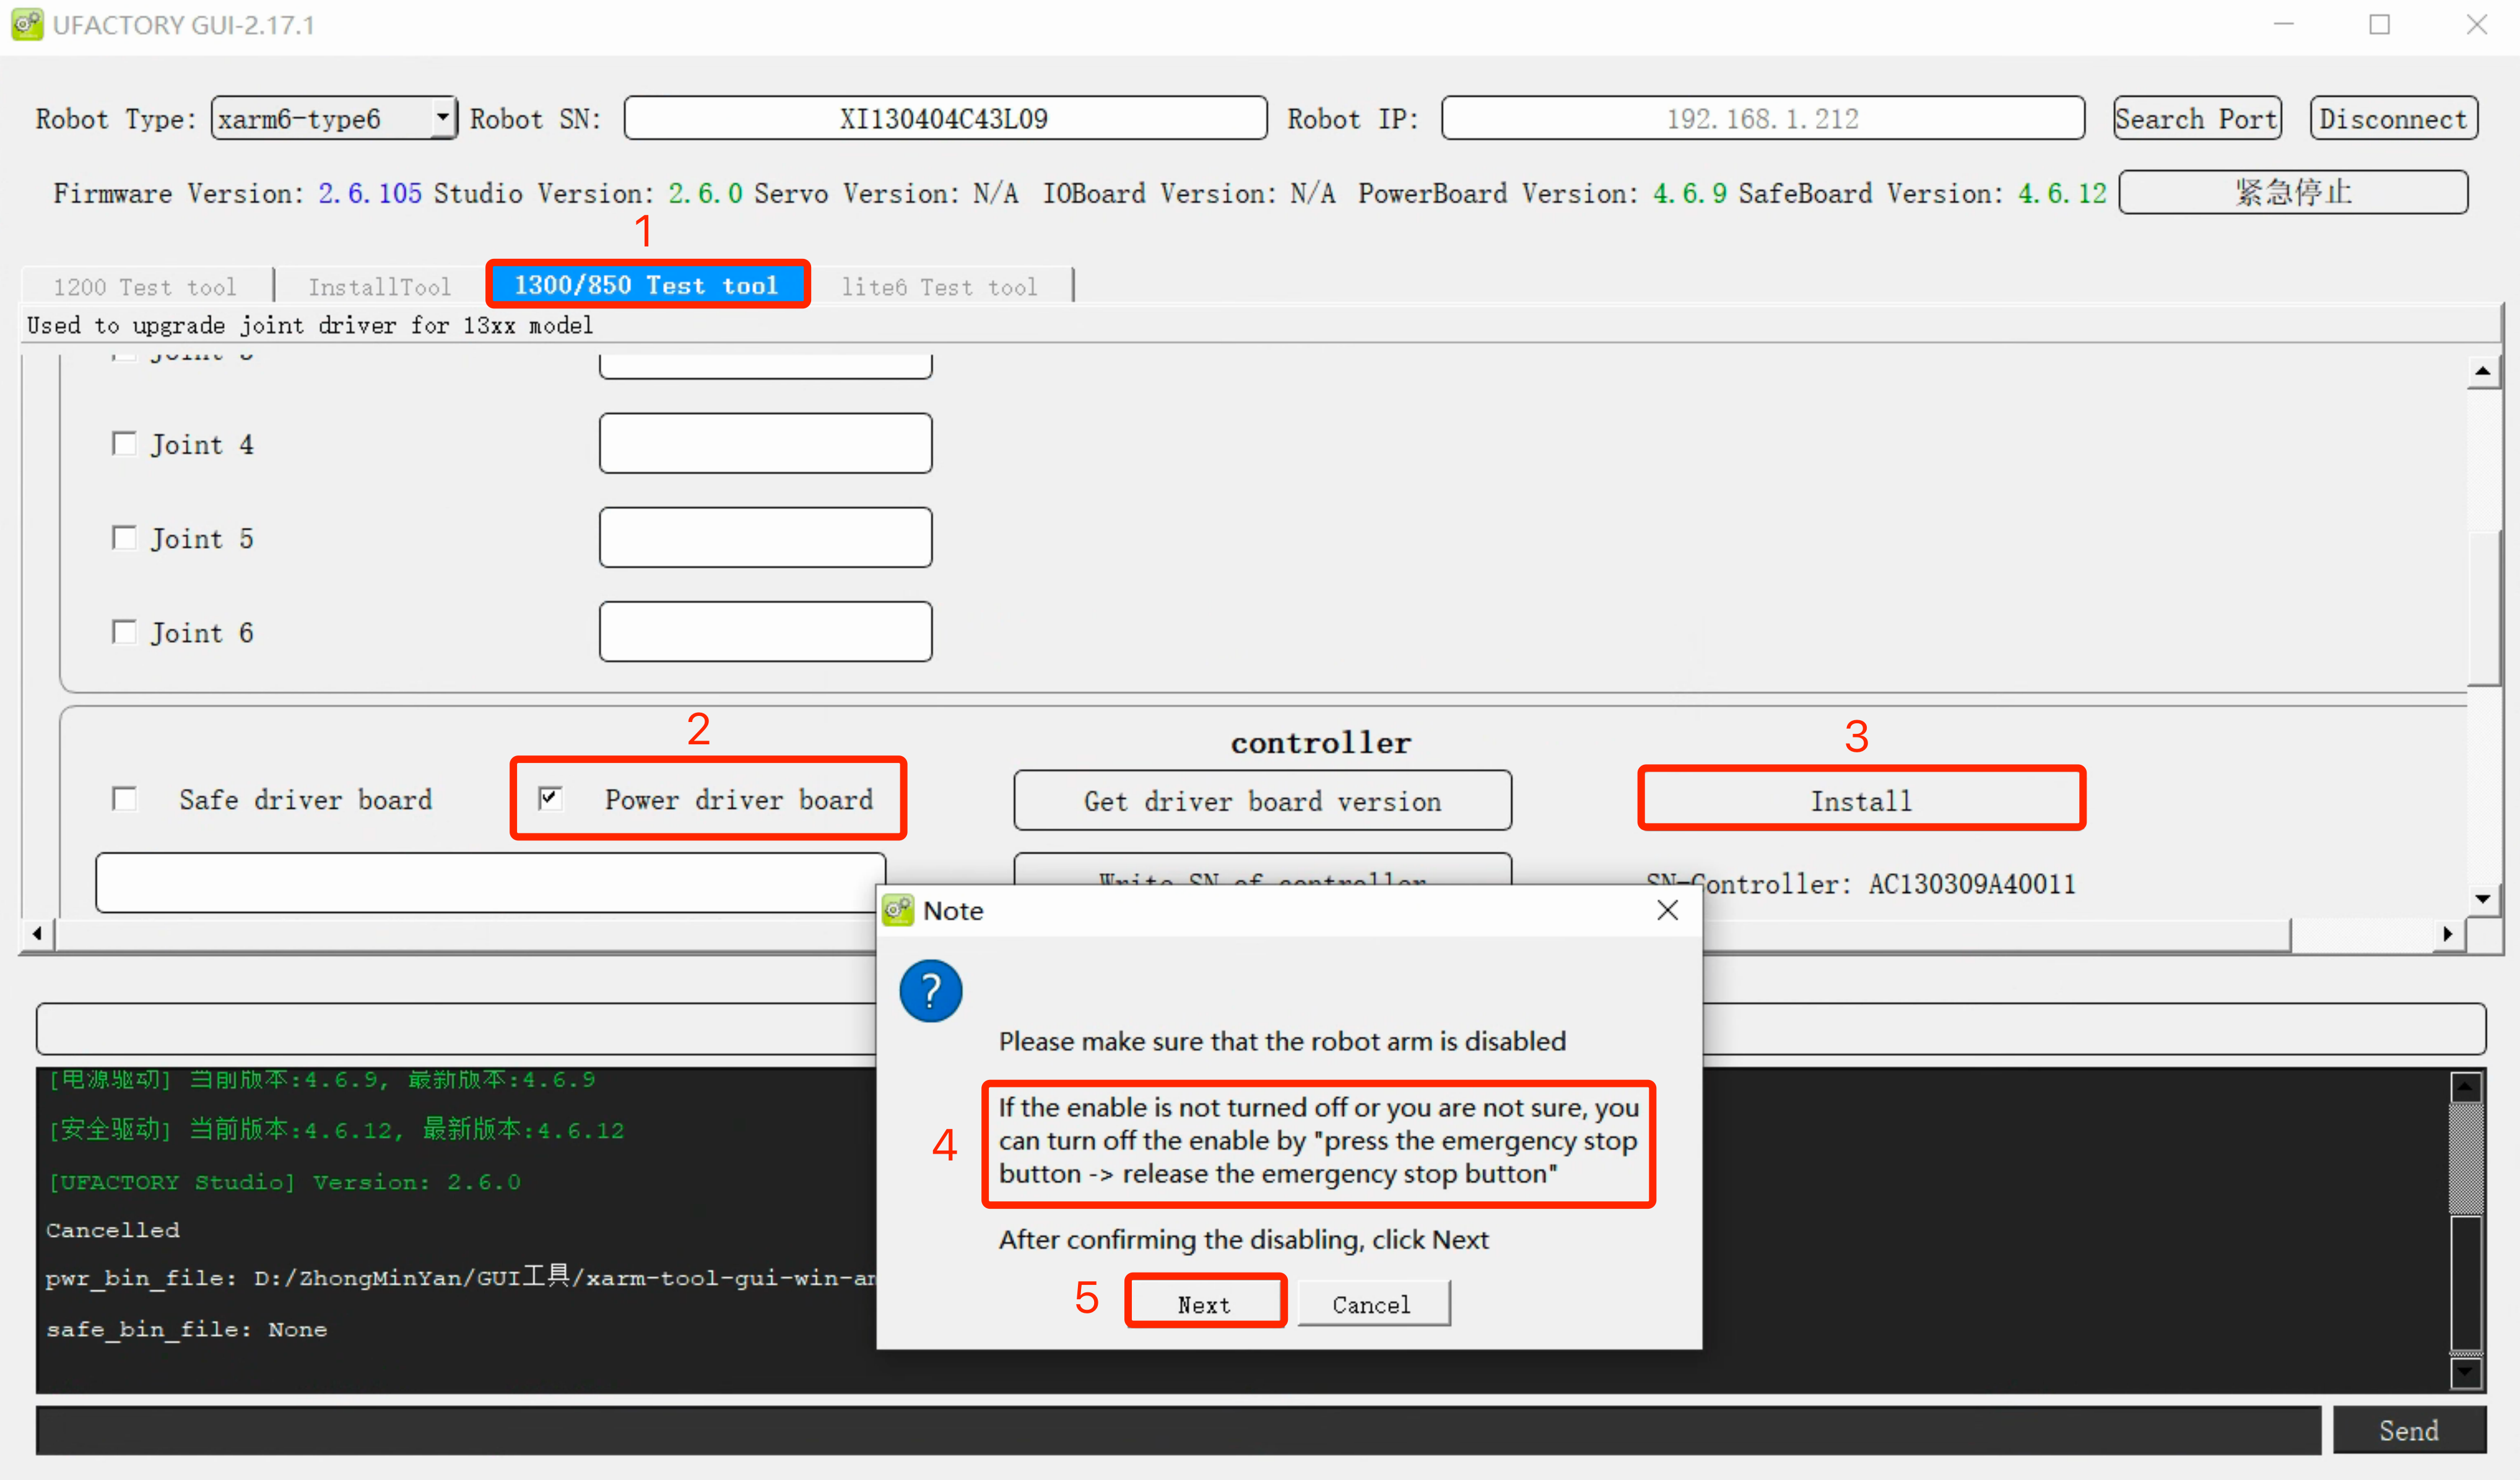Enable the Joint 6 checkbox

(x=124, y=631)
